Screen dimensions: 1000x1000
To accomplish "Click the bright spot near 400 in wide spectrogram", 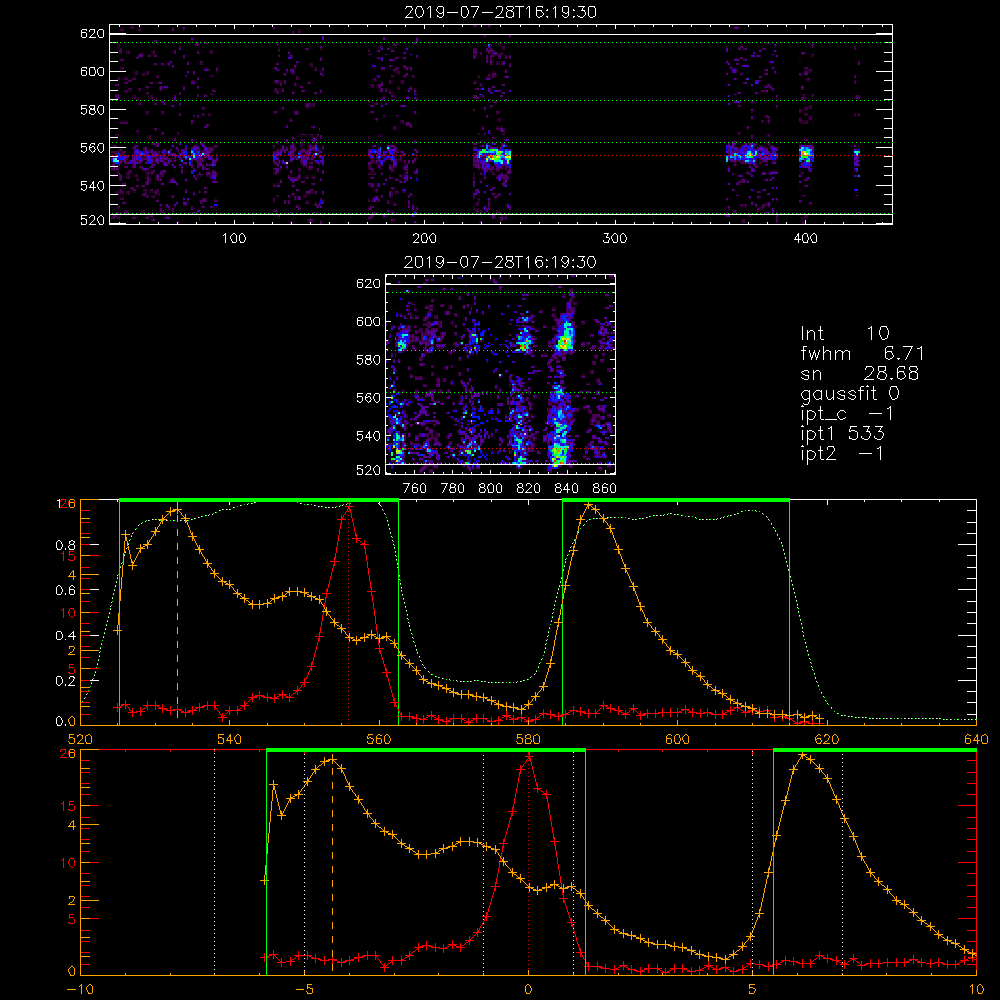I will pyautogui.click(x=806, y=154).
